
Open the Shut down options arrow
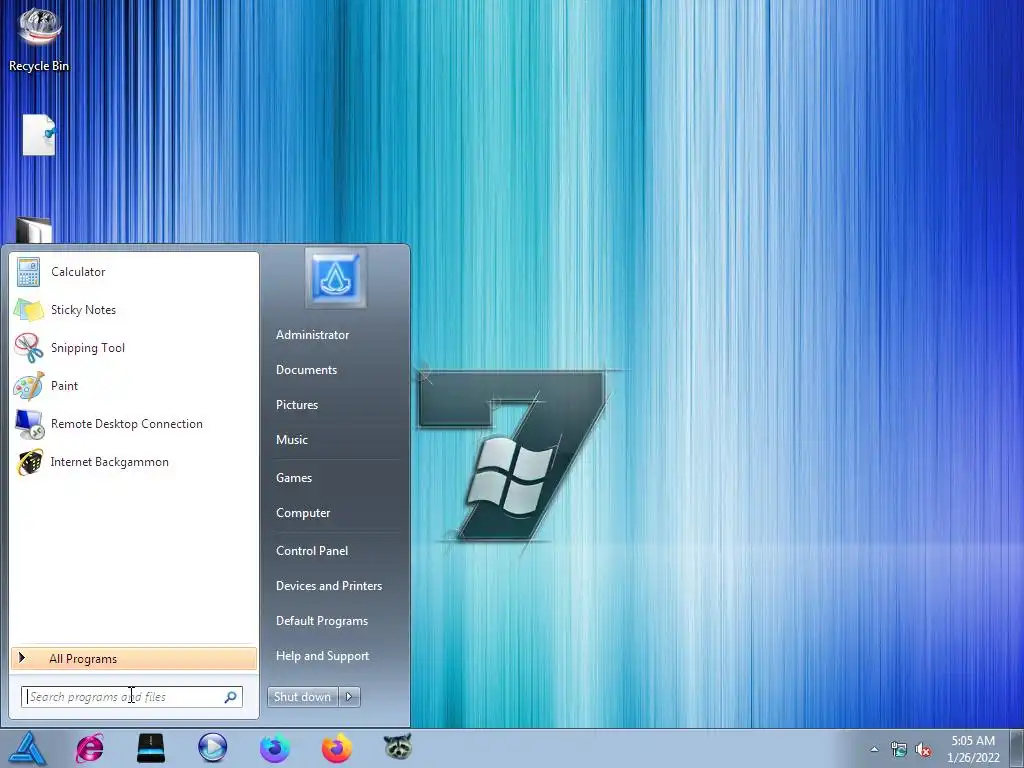pyautogui.click(x=349, y=697)
